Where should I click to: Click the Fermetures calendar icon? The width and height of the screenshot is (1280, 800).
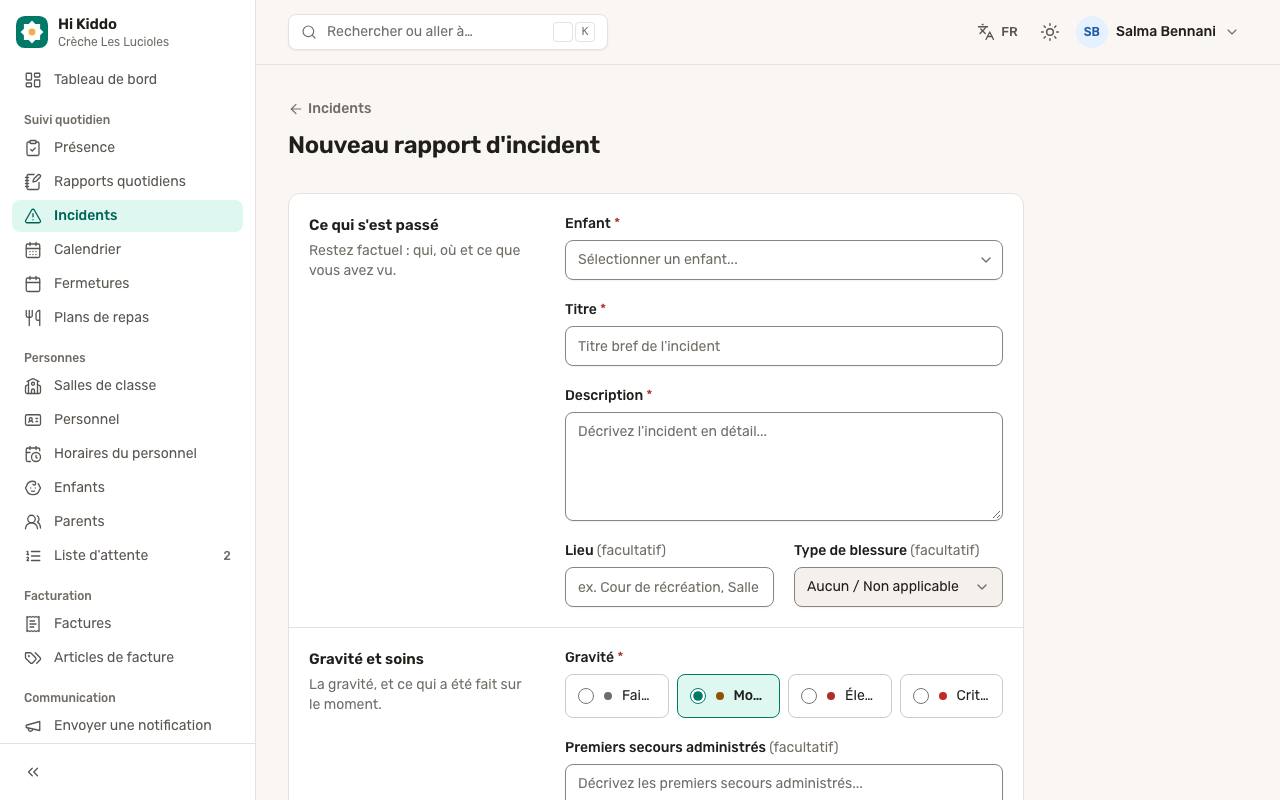coord(33,284)
